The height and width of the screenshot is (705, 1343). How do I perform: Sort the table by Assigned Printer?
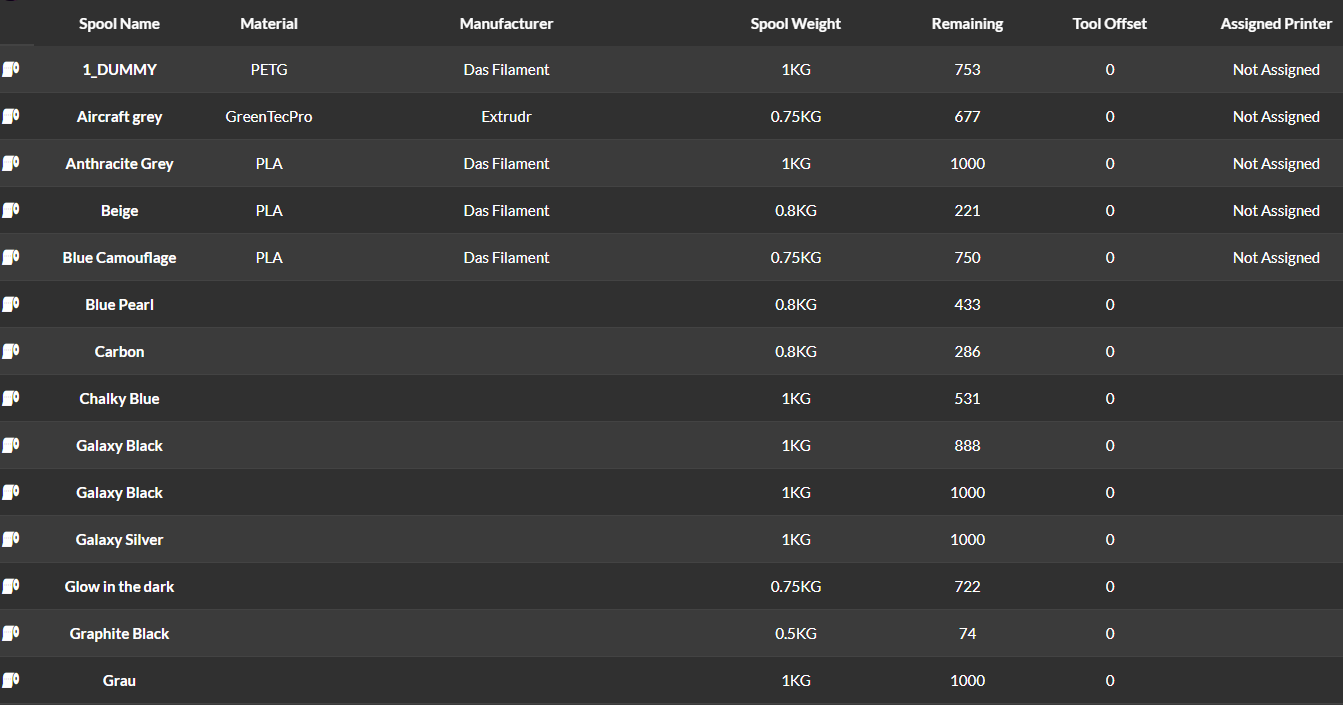pos(1276,23)
